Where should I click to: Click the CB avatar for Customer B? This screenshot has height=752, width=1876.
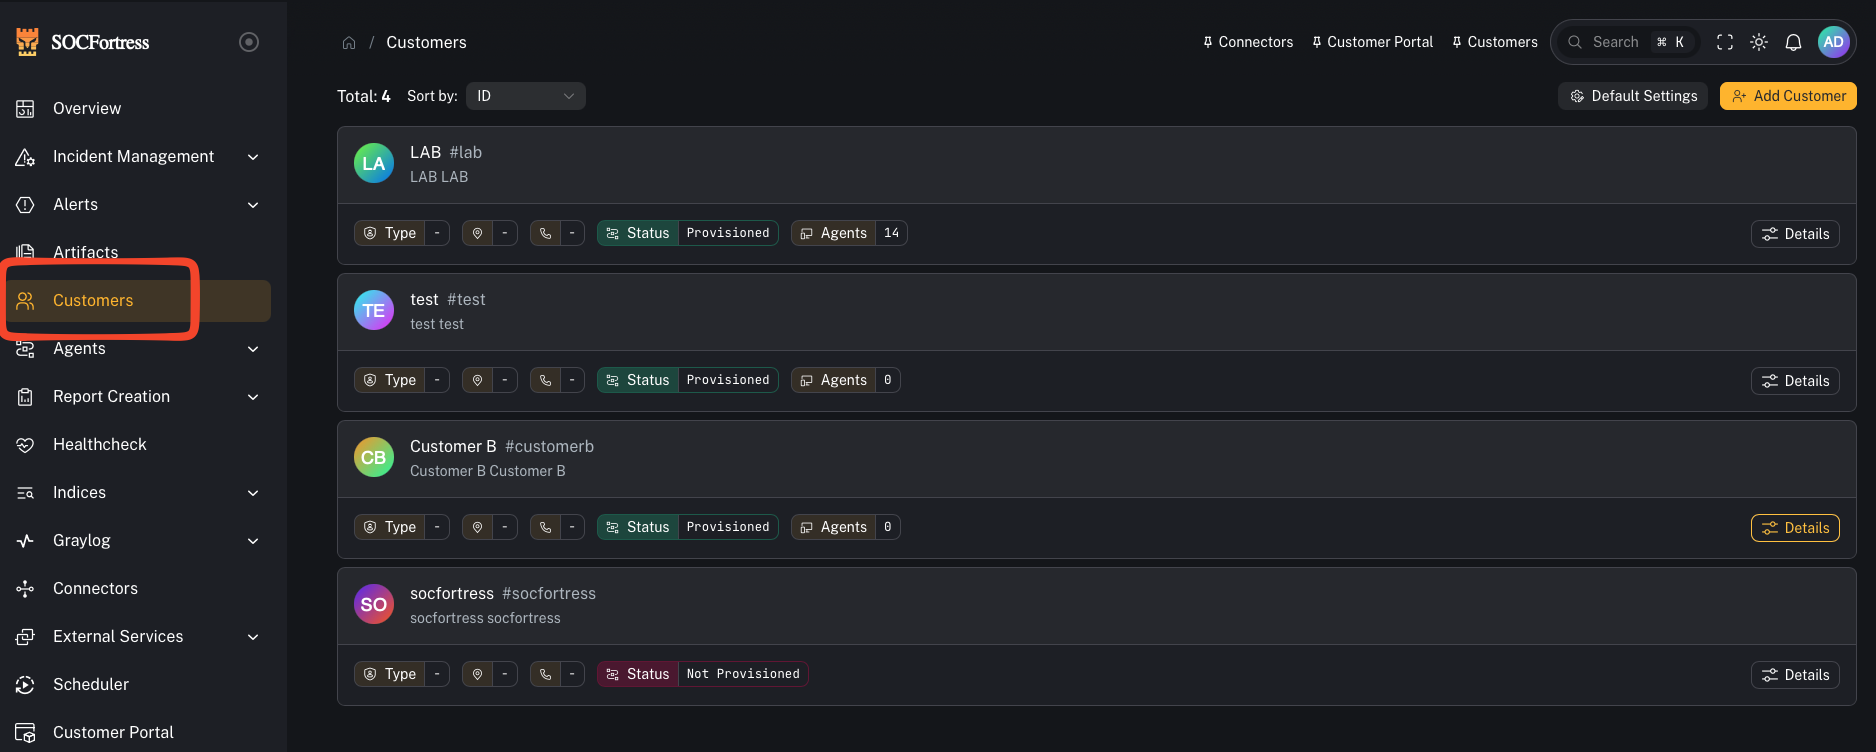coord(374,457)
